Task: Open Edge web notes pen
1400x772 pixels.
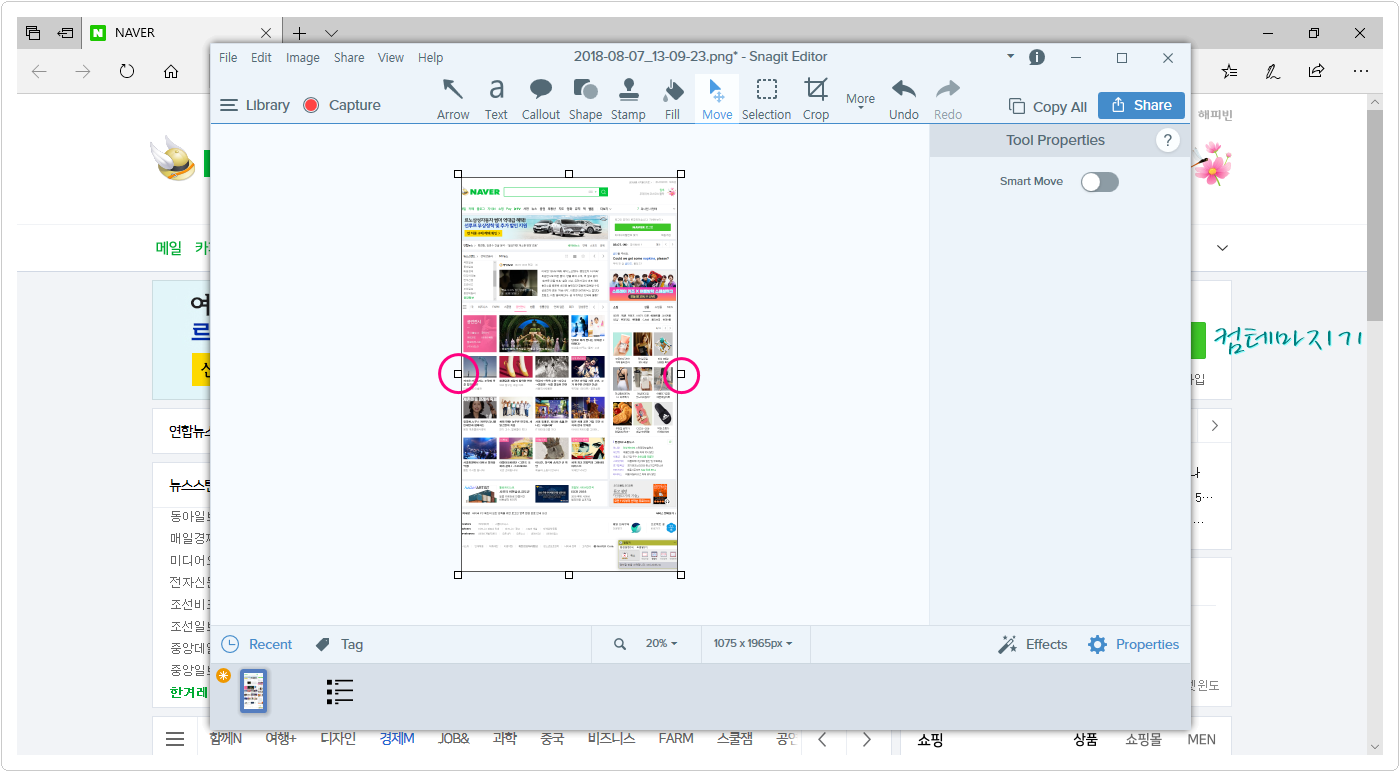Action: pyautogui.click(x=1273, y=71)
